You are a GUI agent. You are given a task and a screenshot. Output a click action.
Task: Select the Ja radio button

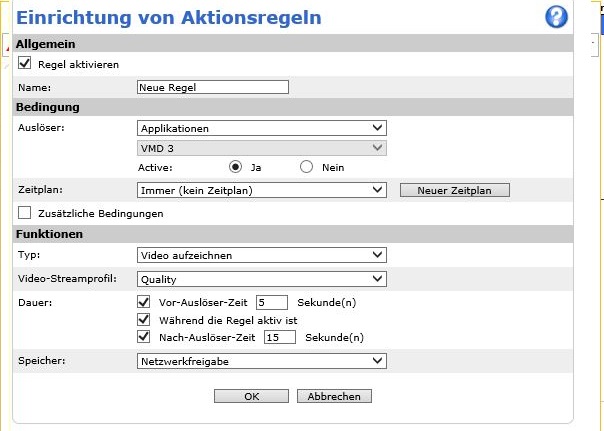(236, 167)
